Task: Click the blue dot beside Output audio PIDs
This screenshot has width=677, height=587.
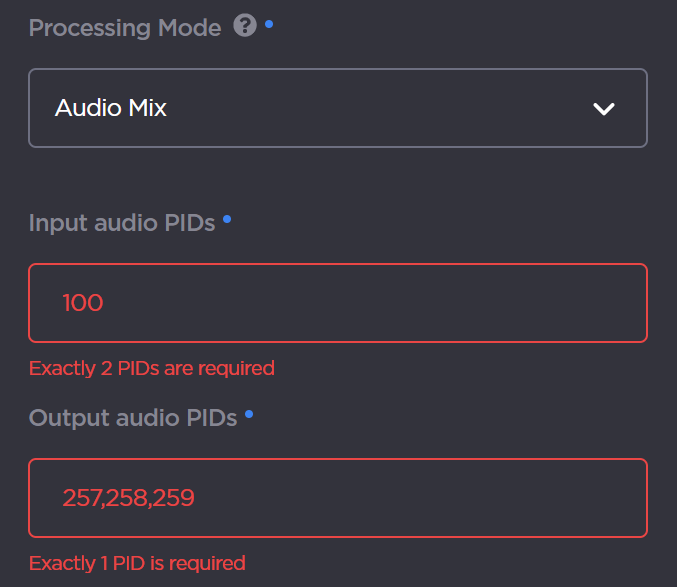Action: (249, 413)
